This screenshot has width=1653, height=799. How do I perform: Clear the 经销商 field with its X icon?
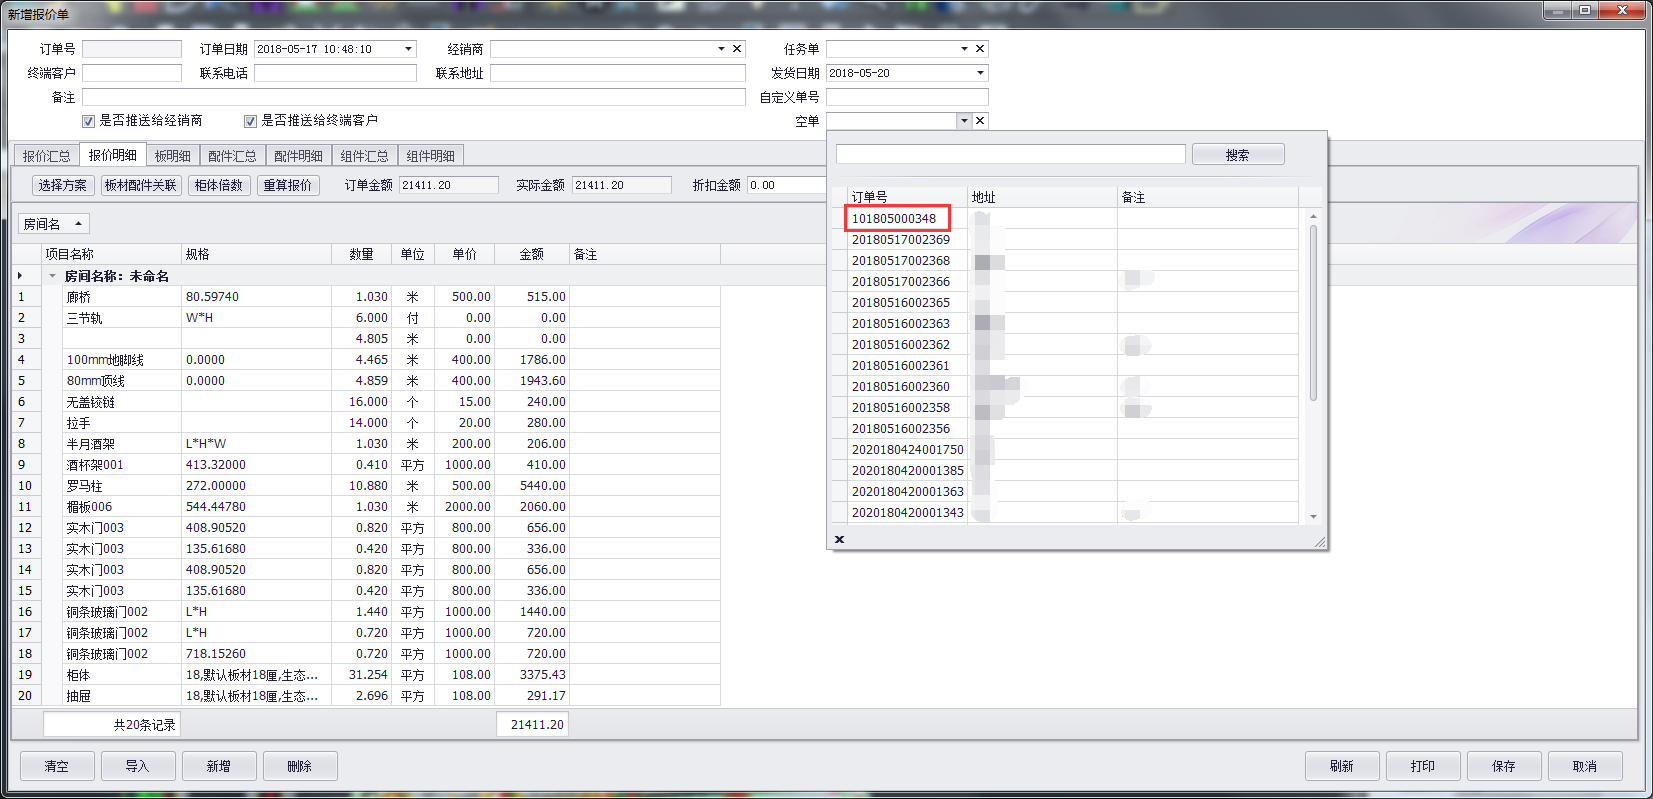point(737,49)
